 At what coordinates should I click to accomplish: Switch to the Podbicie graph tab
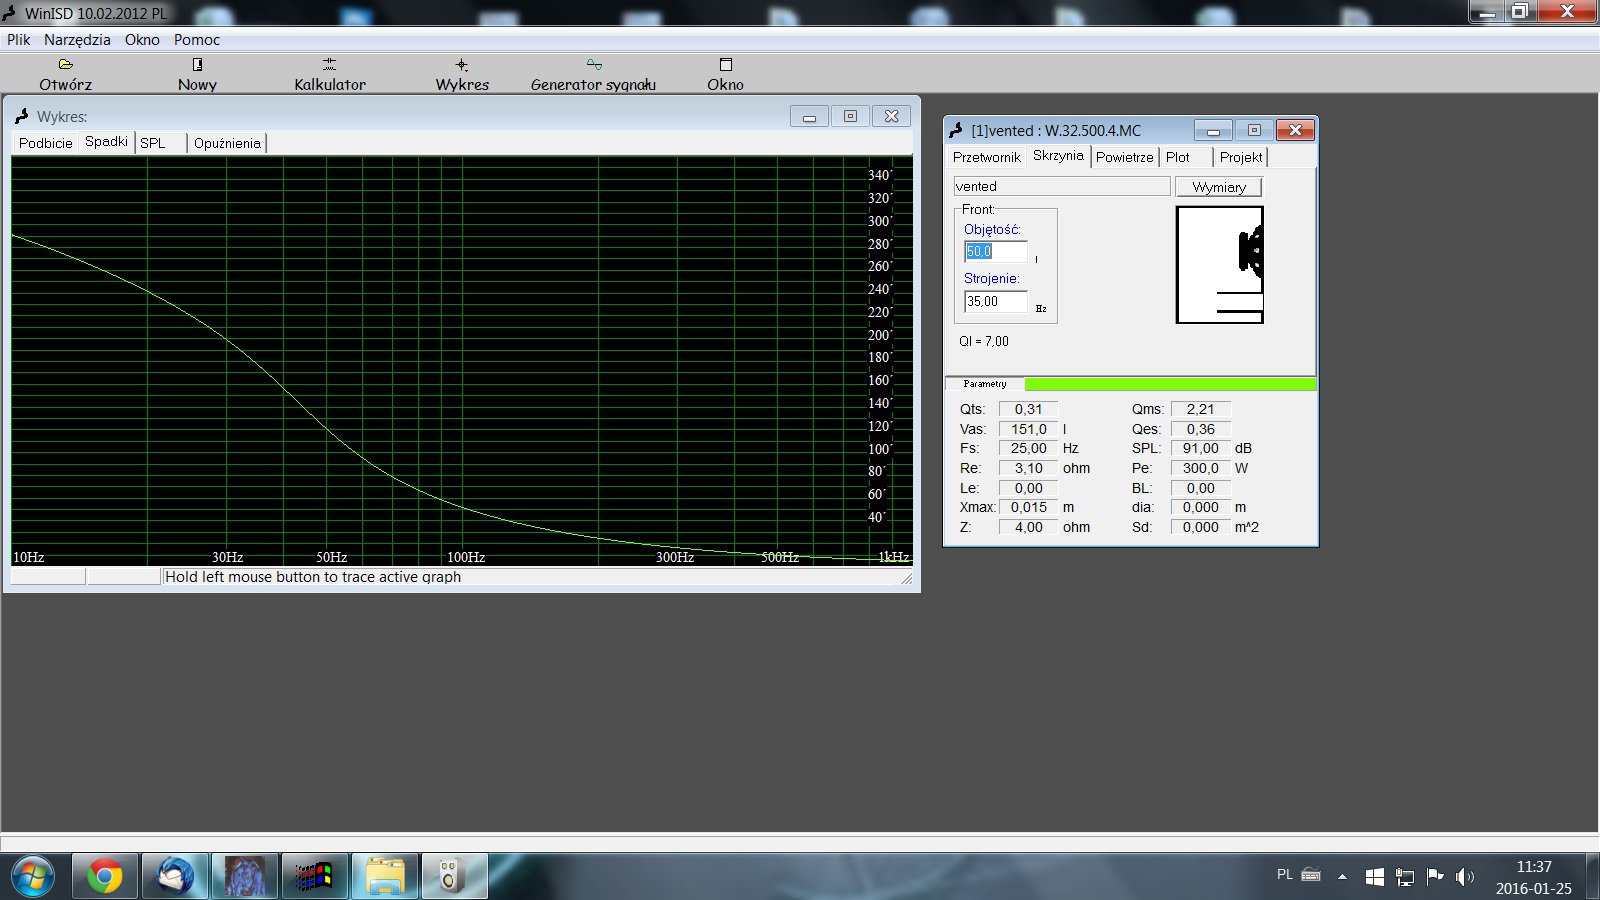coord(46,143)
